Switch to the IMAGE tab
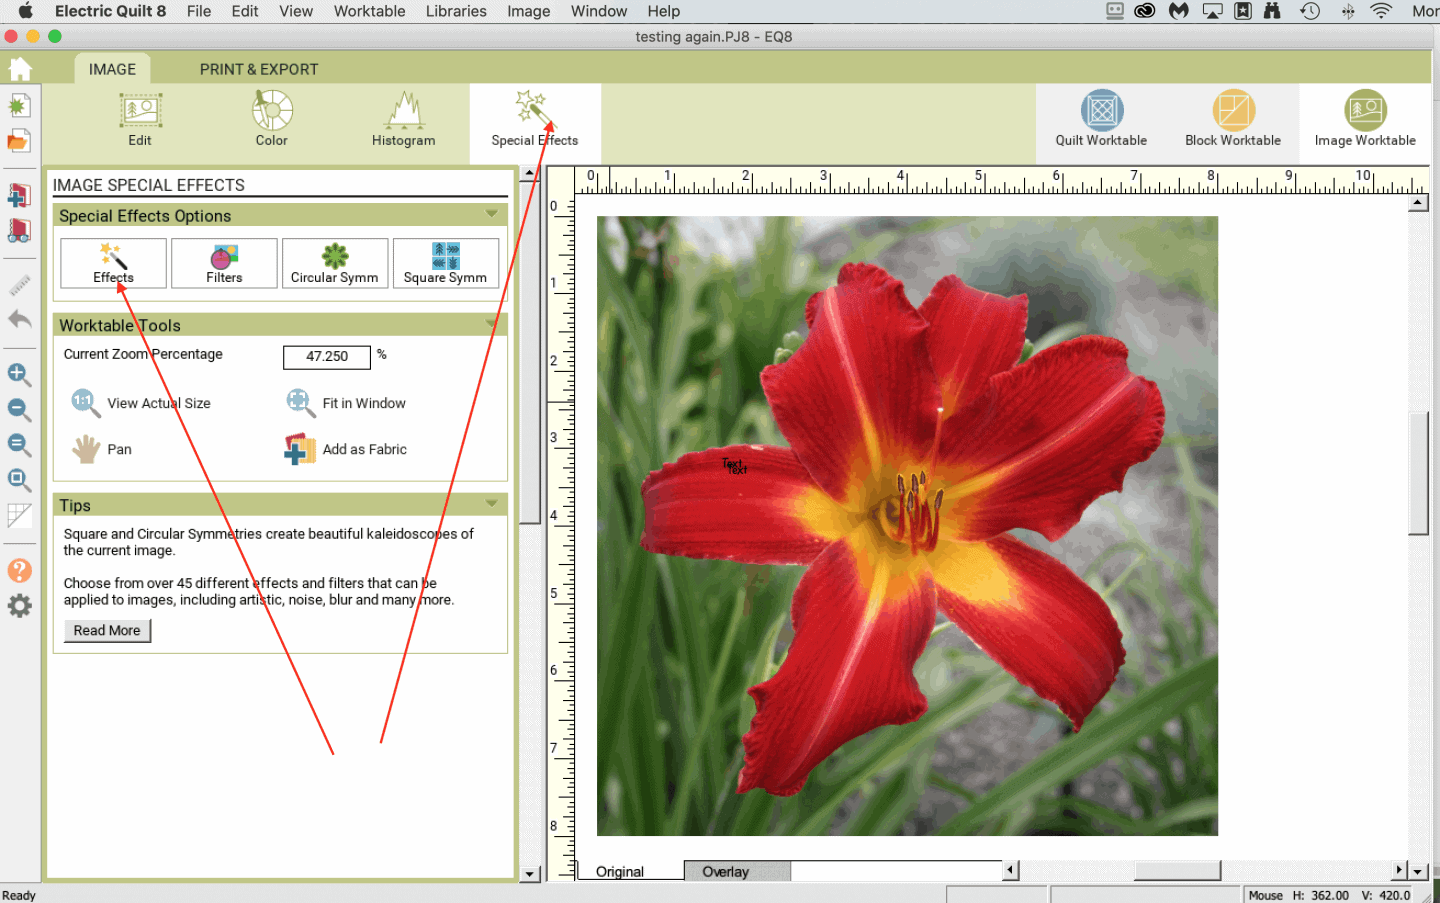Screen dimensions: 1440x903 pos(112,69)
